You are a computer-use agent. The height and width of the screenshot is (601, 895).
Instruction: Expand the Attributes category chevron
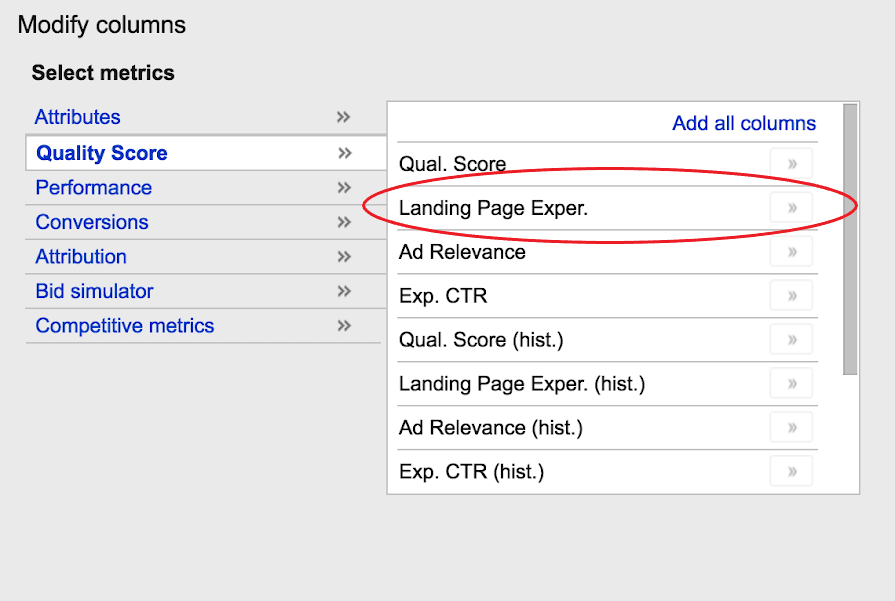tap(343, 117)
